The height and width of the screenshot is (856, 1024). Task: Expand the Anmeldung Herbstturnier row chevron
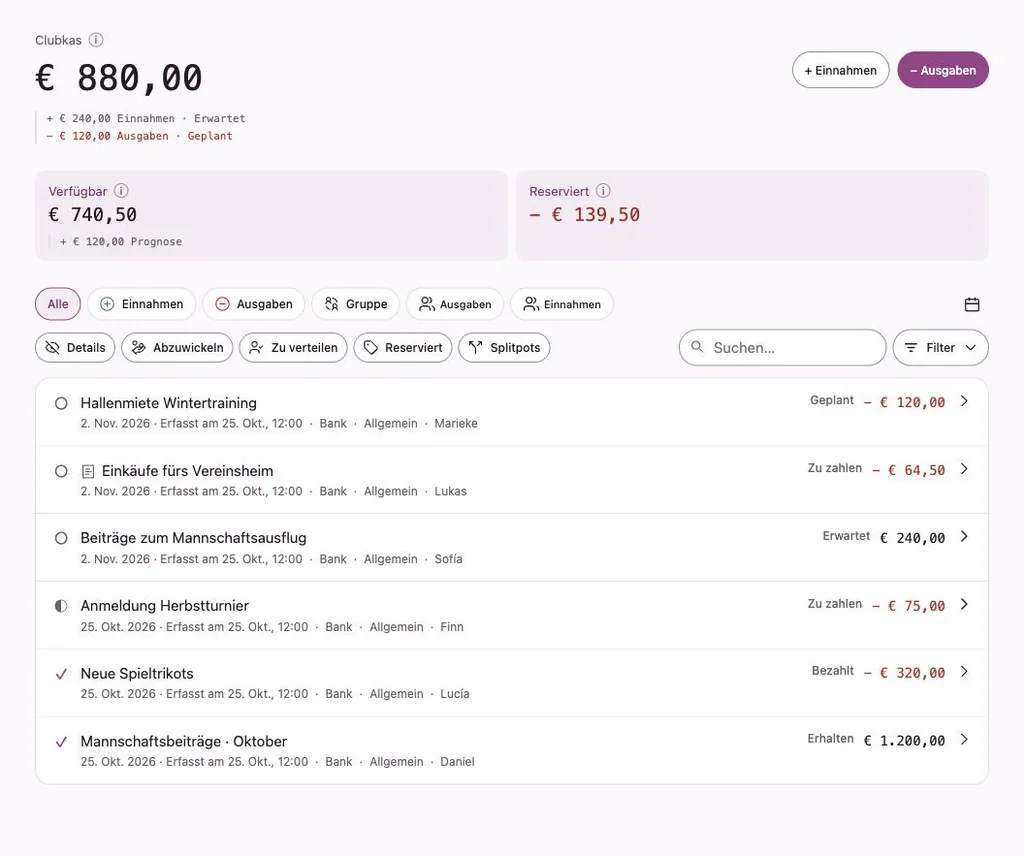pos(965,605)
